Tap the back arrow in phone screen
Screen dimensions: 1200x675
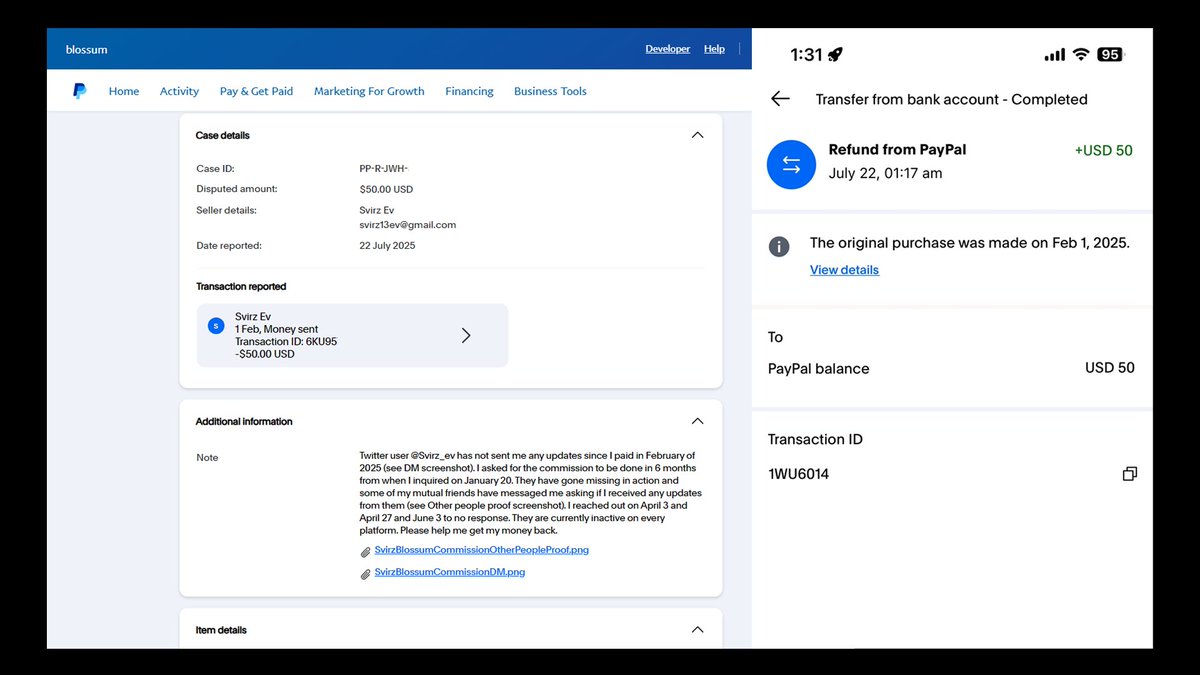point(780,99)
